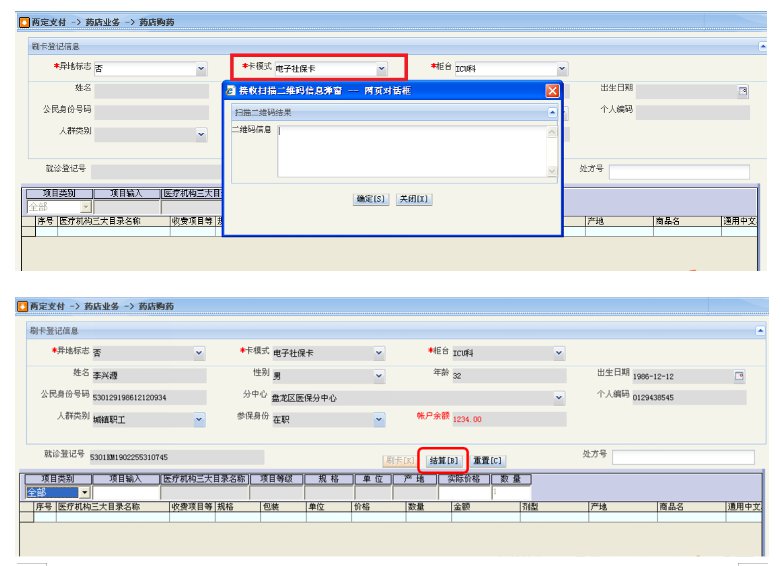781x566 pixels.
Task: Collapse the lower 刷卡登记信息 panel
Action: click(760, 330)
